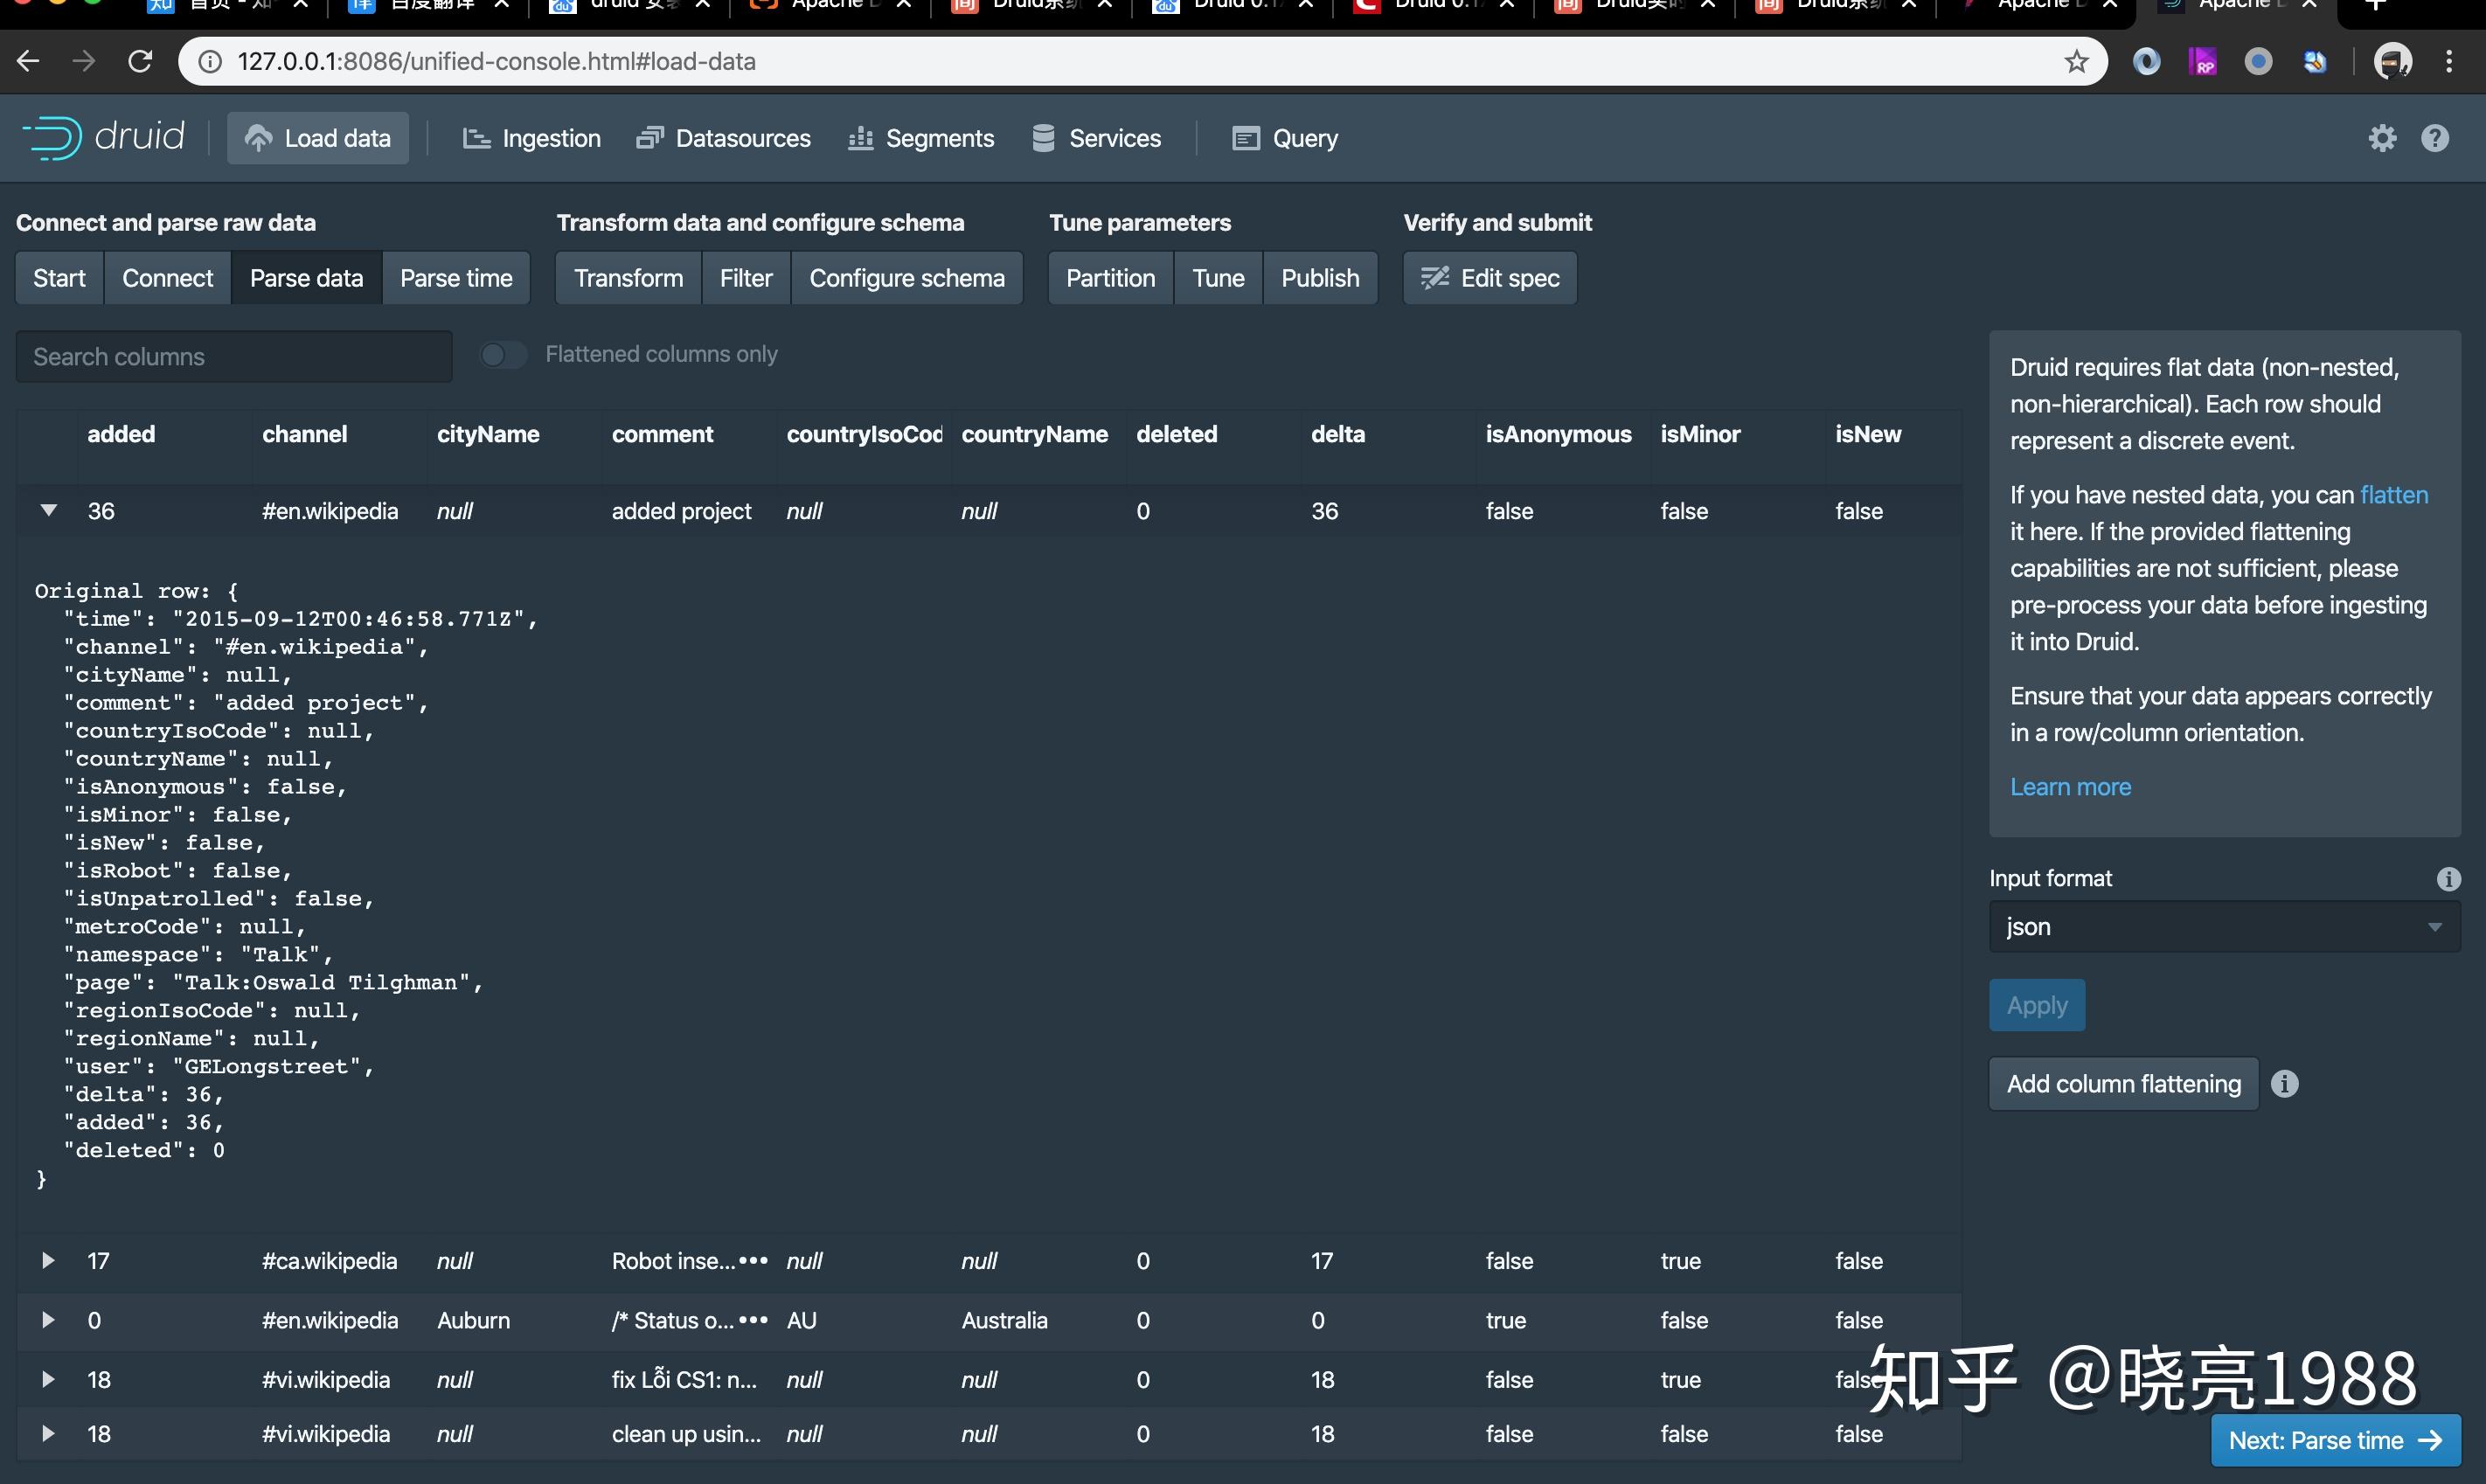Collapse the expanded first data row

48,511
